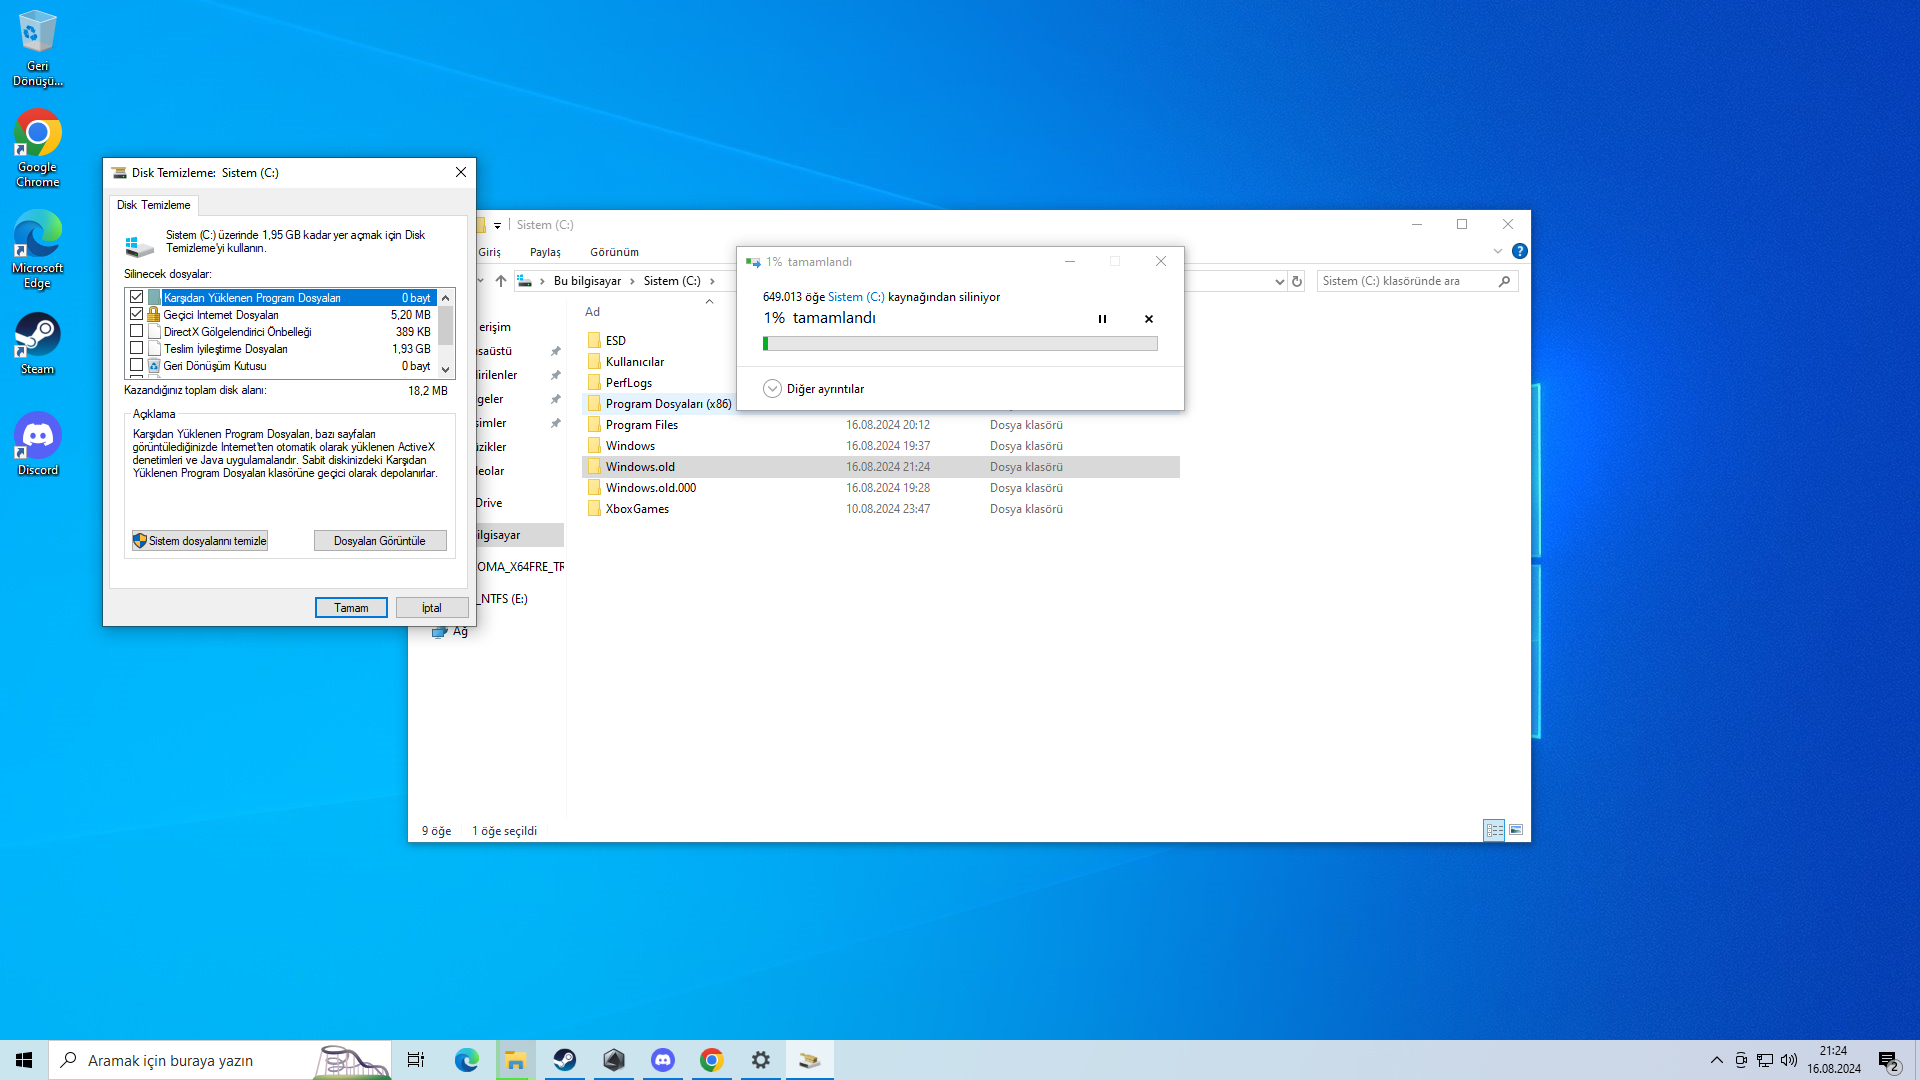Open the Görünüm ribbon tab
Screen dimensions: 1920x1080
point(614,252)
